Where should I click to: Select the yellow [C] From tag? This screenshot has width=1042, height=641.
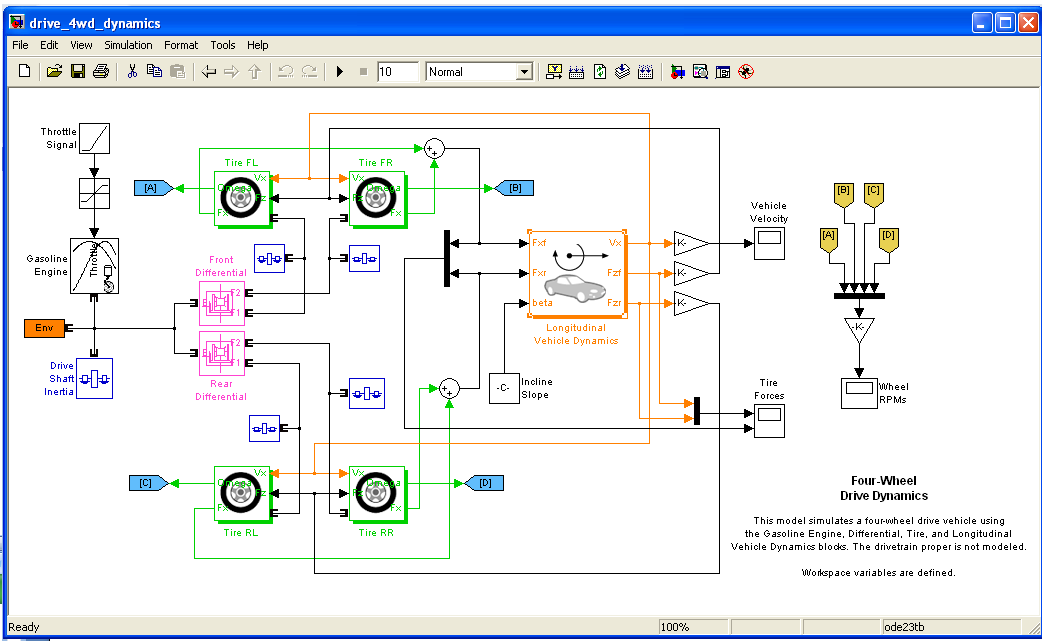click(x=874, y=195)
